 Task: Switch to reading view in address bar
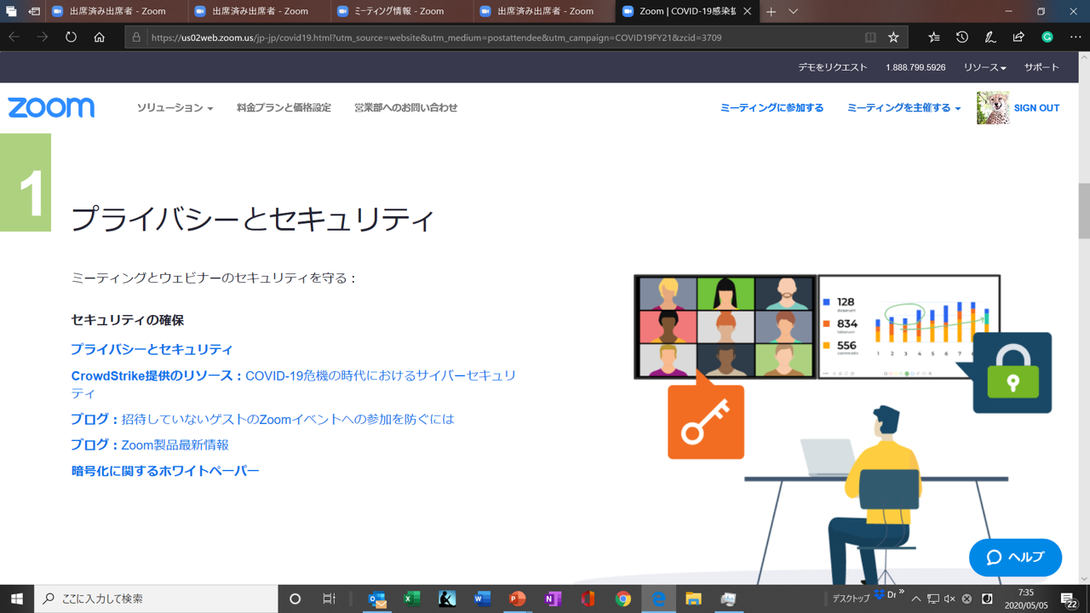870,38
